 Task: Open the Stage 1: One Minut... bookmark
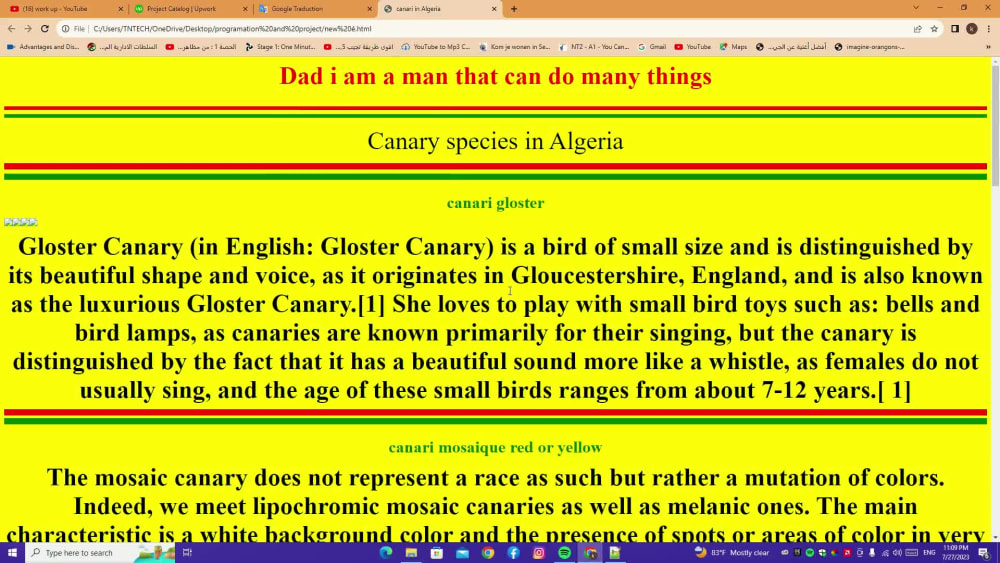[281, 47]
